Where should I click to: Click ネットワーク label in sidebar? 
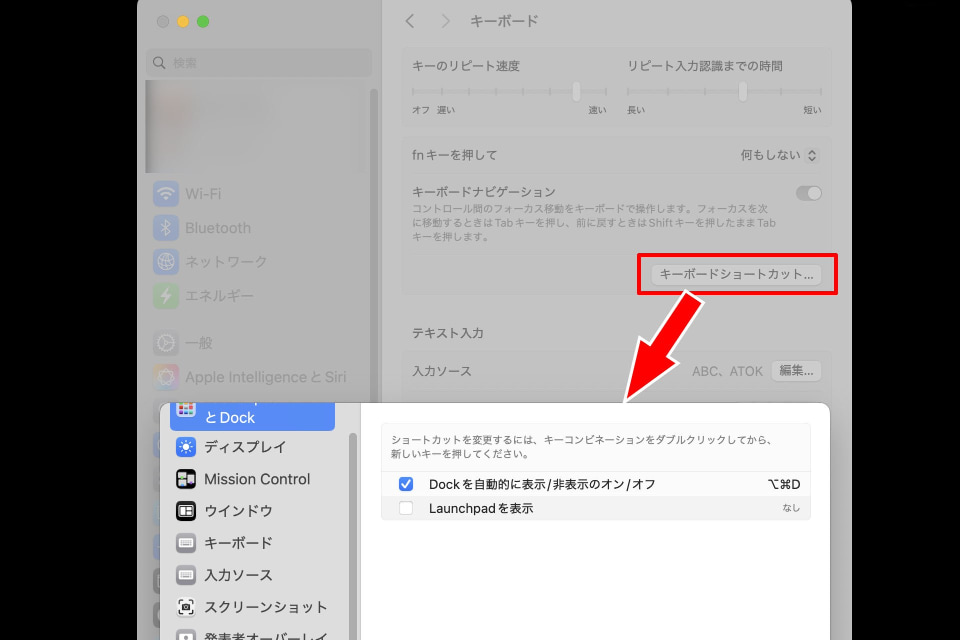(x=226, y=262)
